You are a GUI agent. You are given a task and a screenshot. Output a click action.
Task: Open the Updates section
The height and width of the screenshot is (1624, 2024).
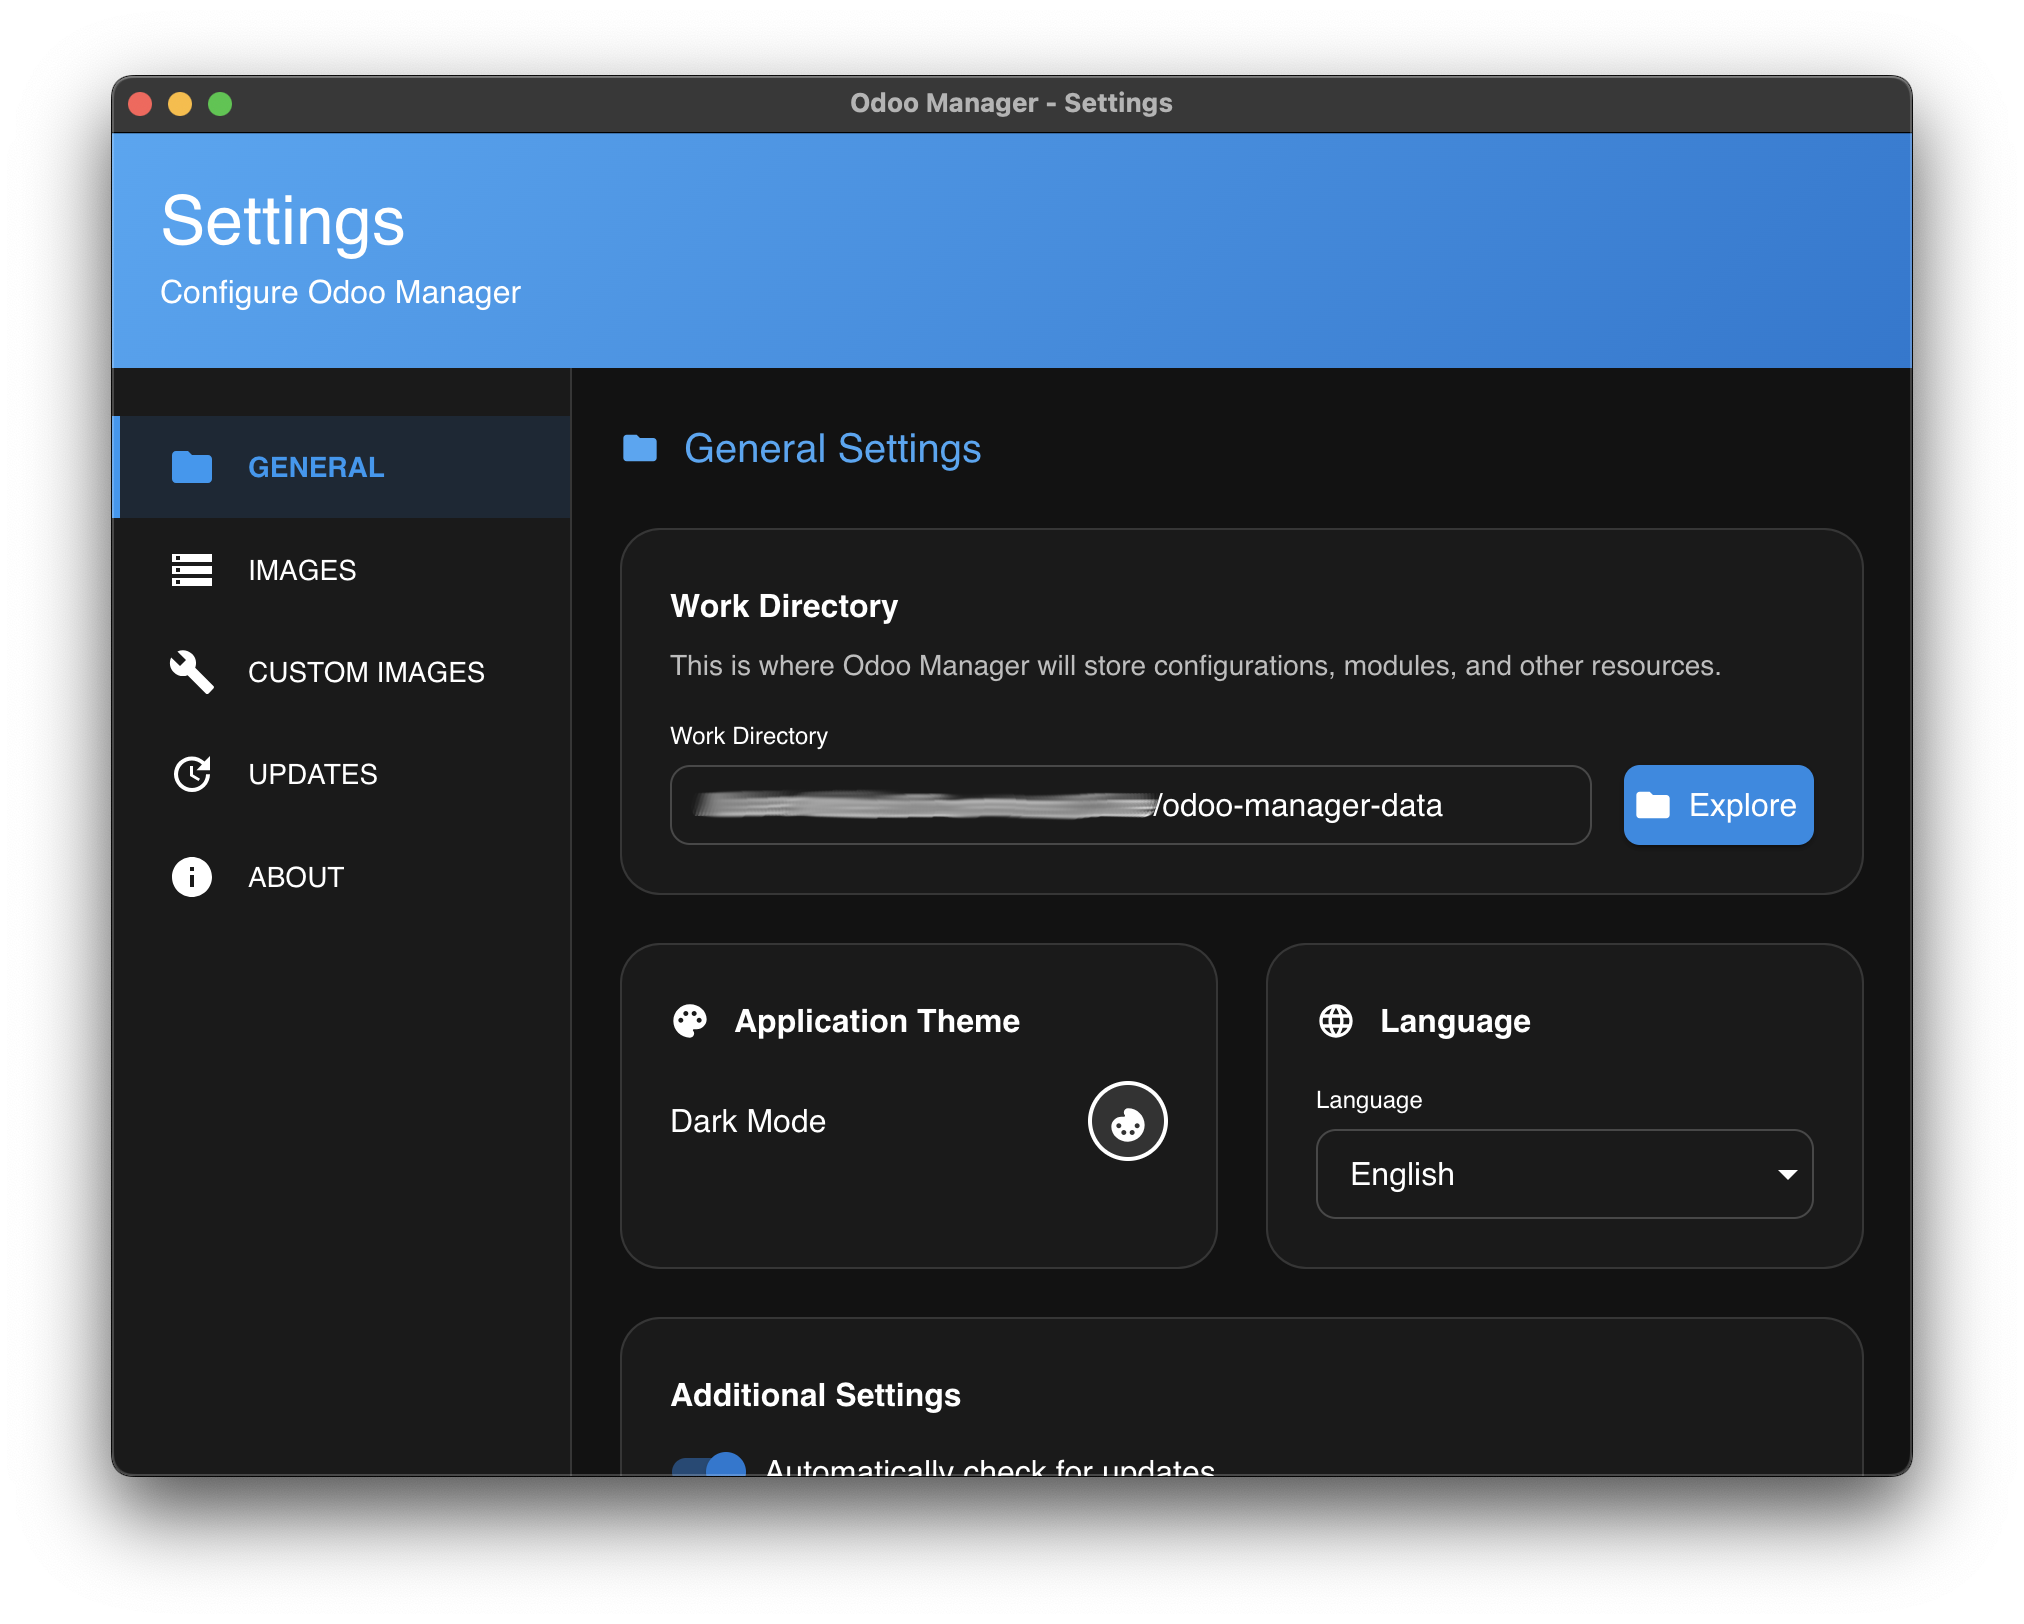[x=313, y=773]
